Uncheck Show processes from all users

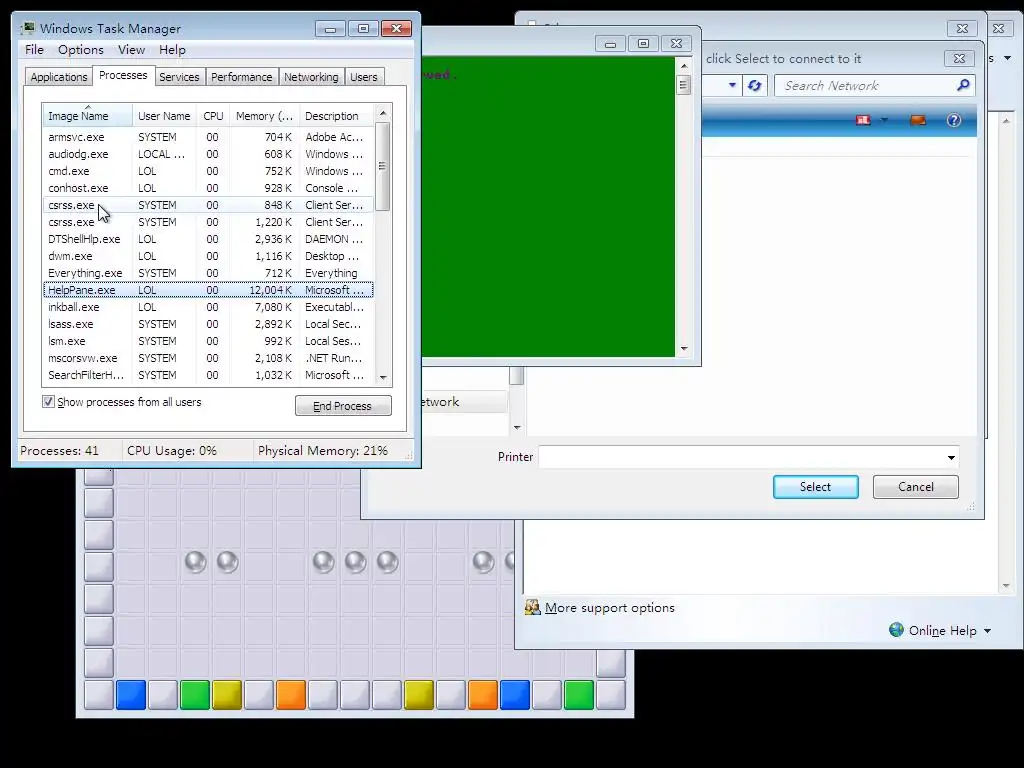coord(48,402)
